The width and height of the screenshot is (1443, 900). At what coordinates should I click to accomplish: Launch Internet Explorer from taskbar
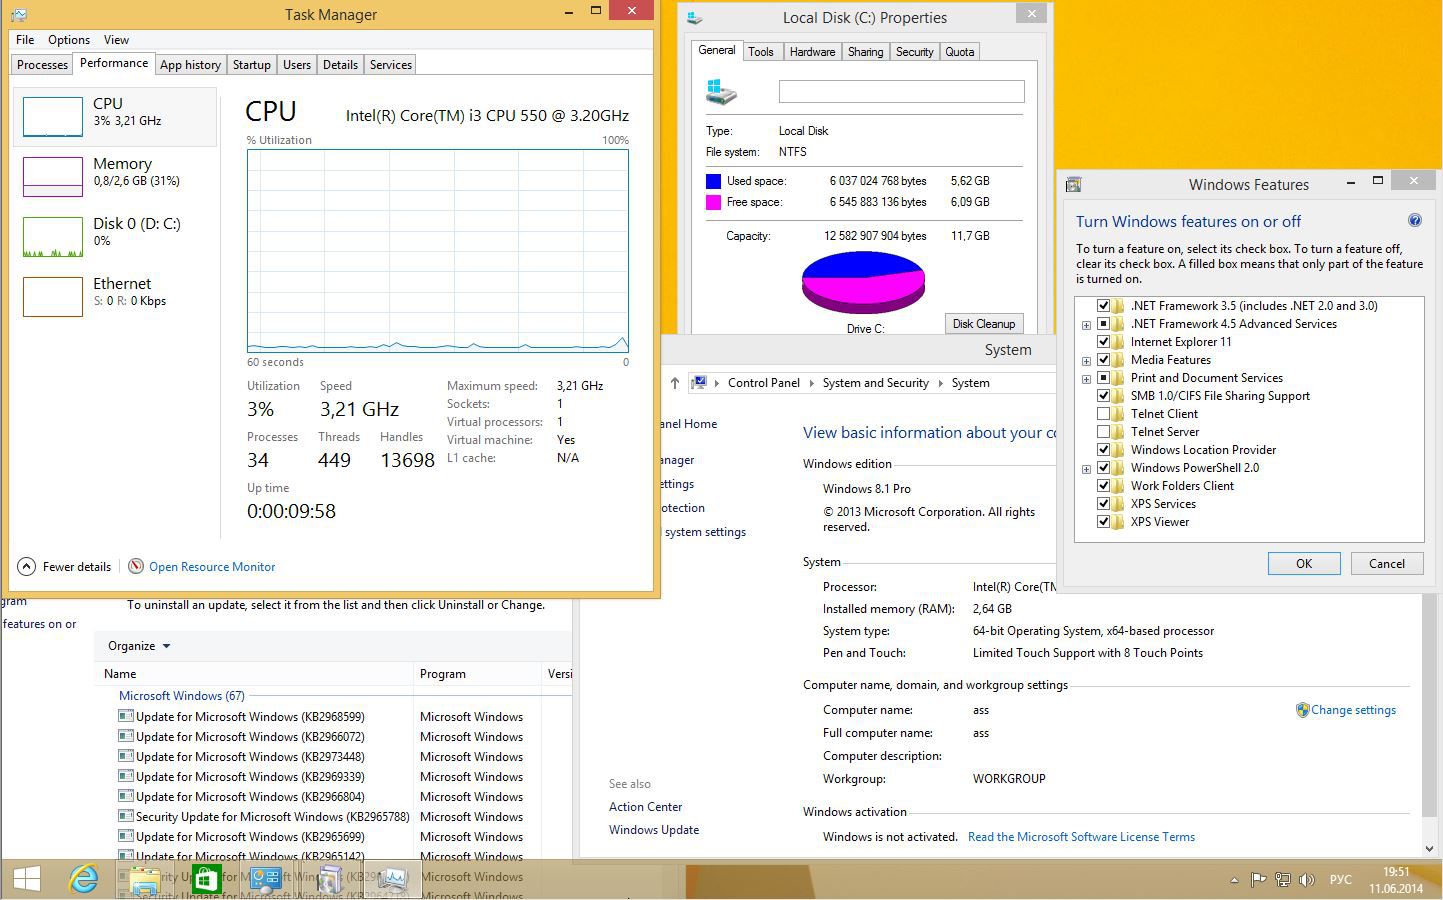[x=84, y=879]
